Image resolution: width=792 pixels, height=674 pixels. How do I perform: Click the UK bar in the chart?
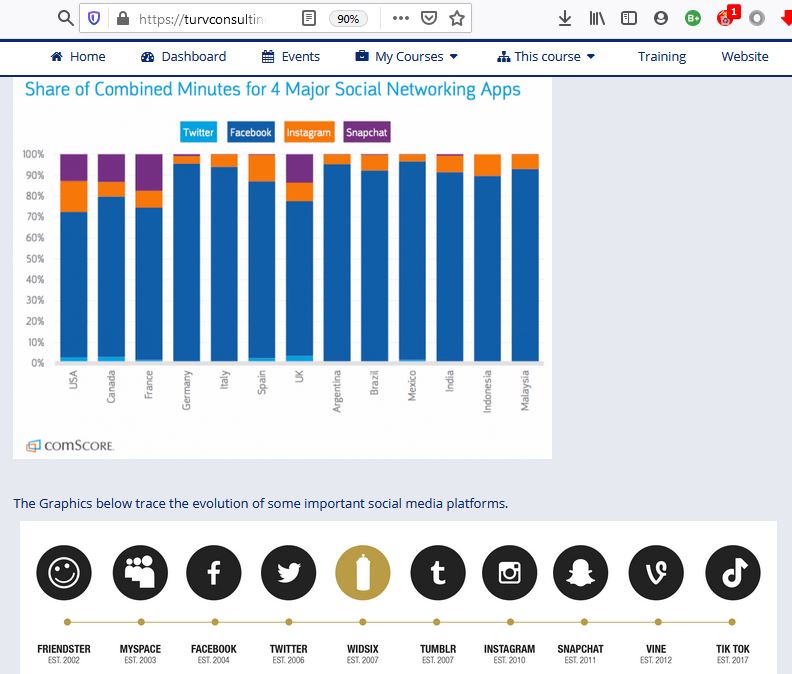point(300,258)
